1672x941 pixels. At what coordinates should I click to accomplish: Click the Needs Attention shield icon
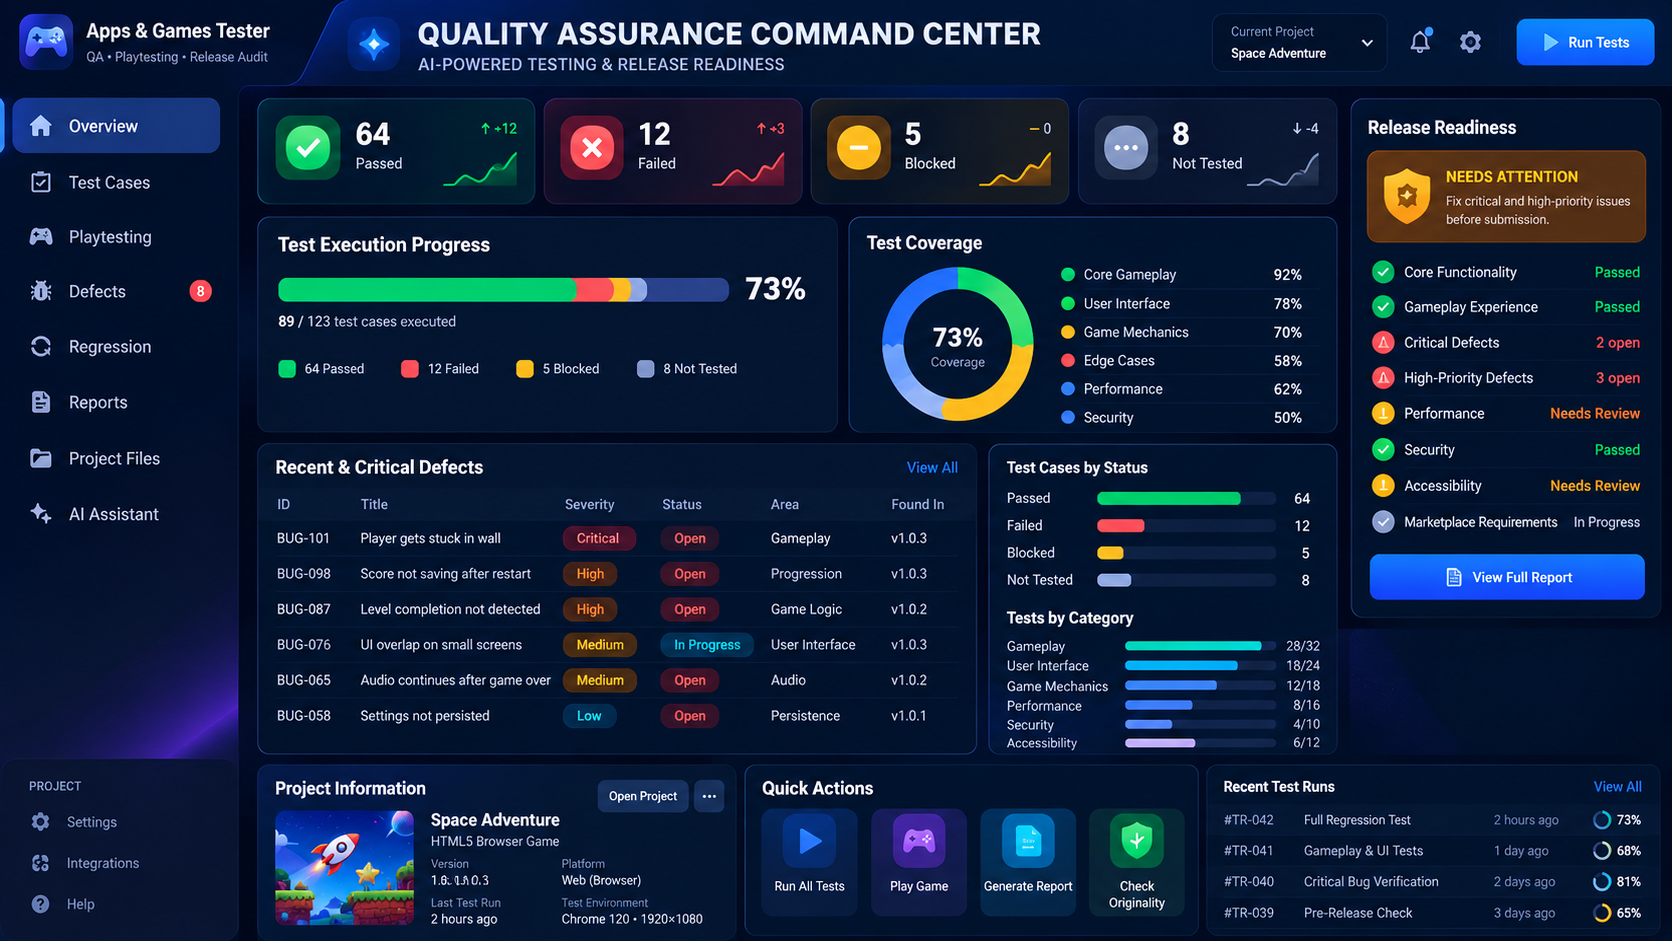coord(1407,196)
